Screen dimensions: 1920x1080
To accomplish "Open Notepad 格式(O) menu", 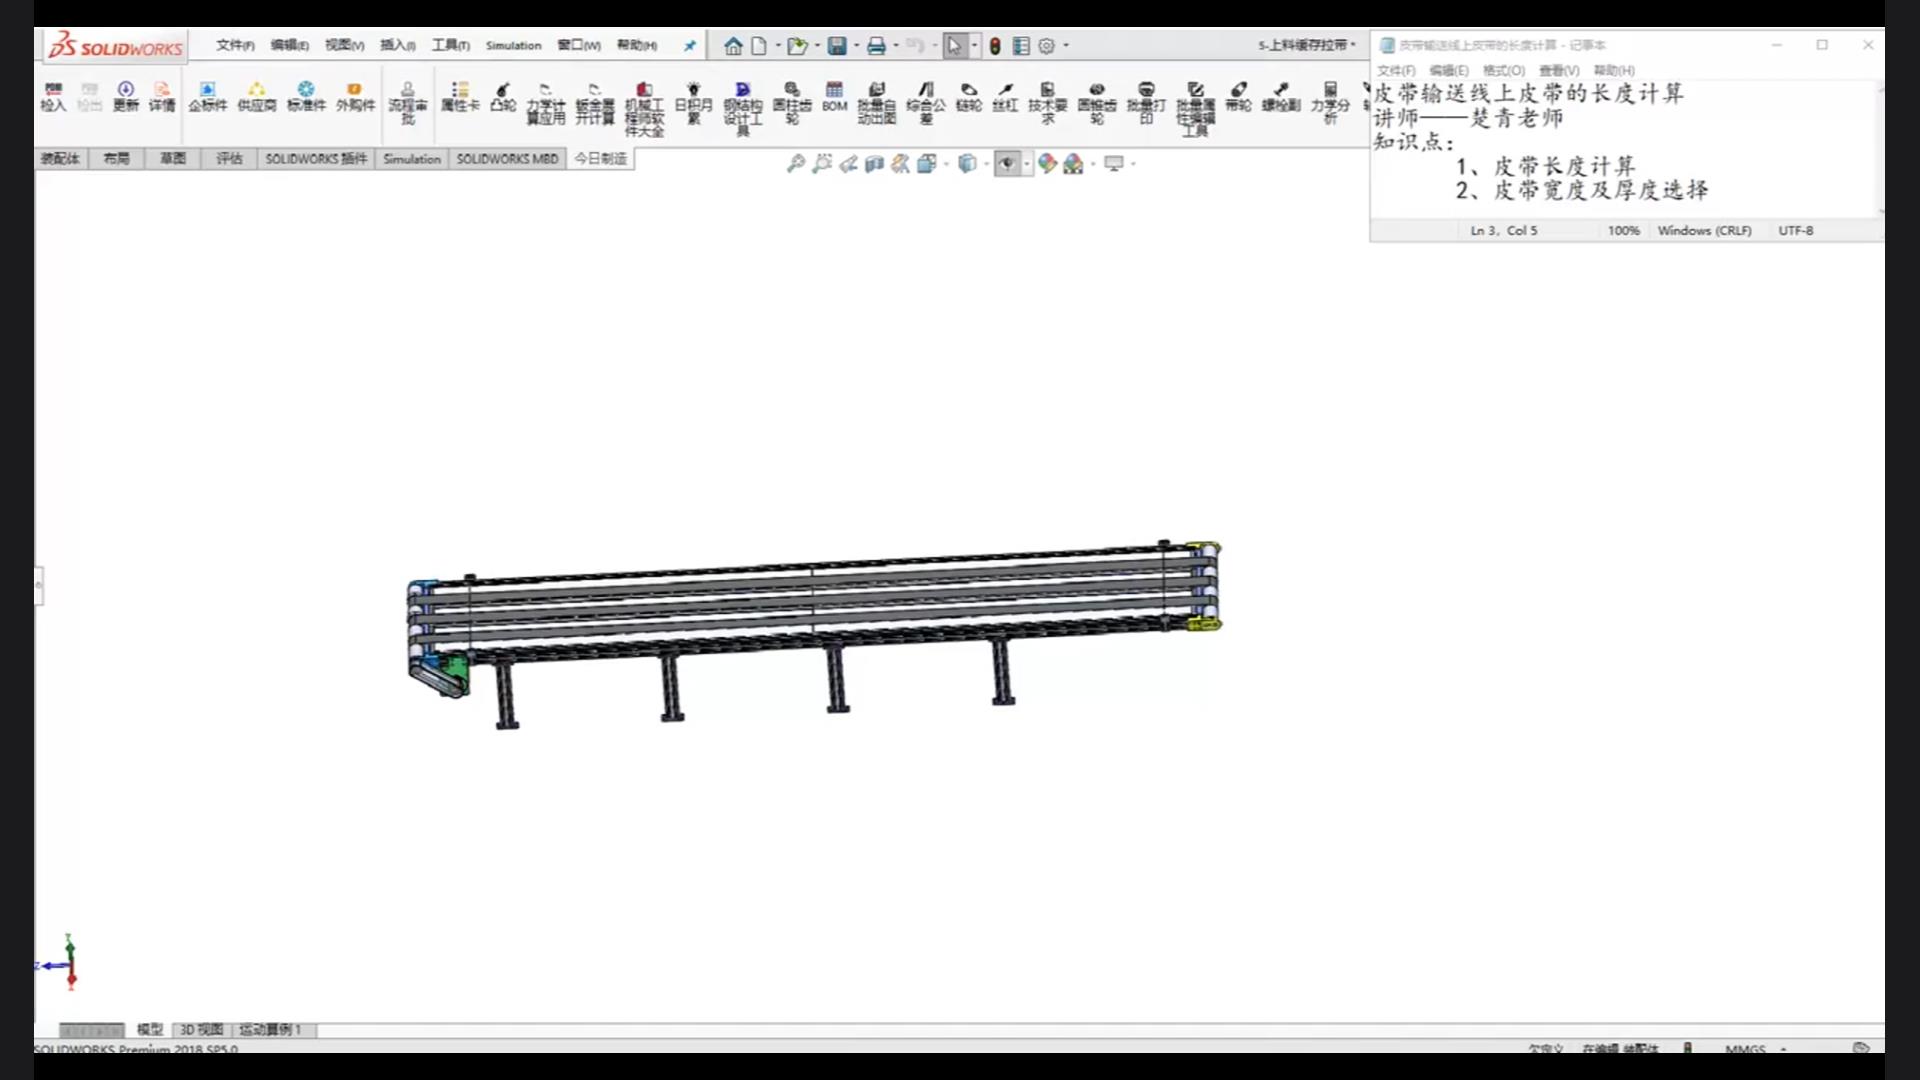I will [1504, 70].
